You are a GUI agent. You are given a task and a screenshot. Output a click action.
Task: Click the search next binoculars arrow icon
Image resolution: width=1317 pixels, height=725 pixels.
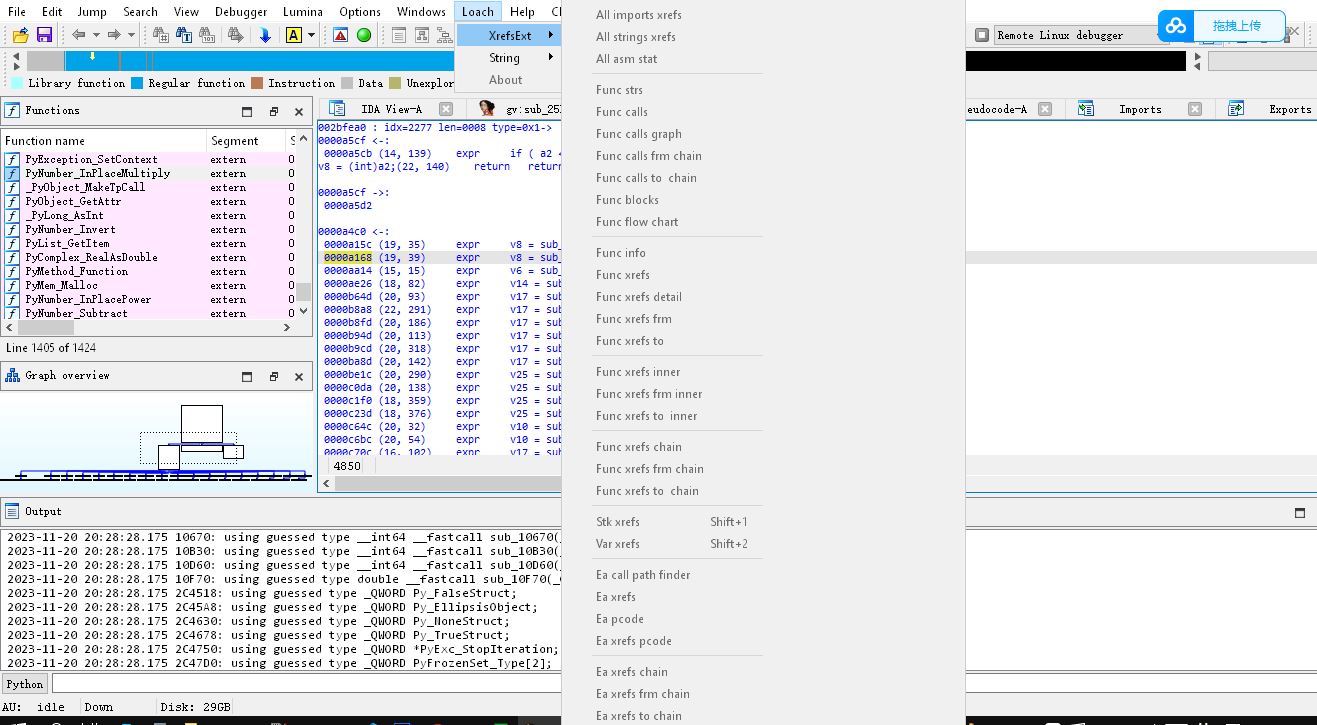pyautogui.click(x=236, y=35)
